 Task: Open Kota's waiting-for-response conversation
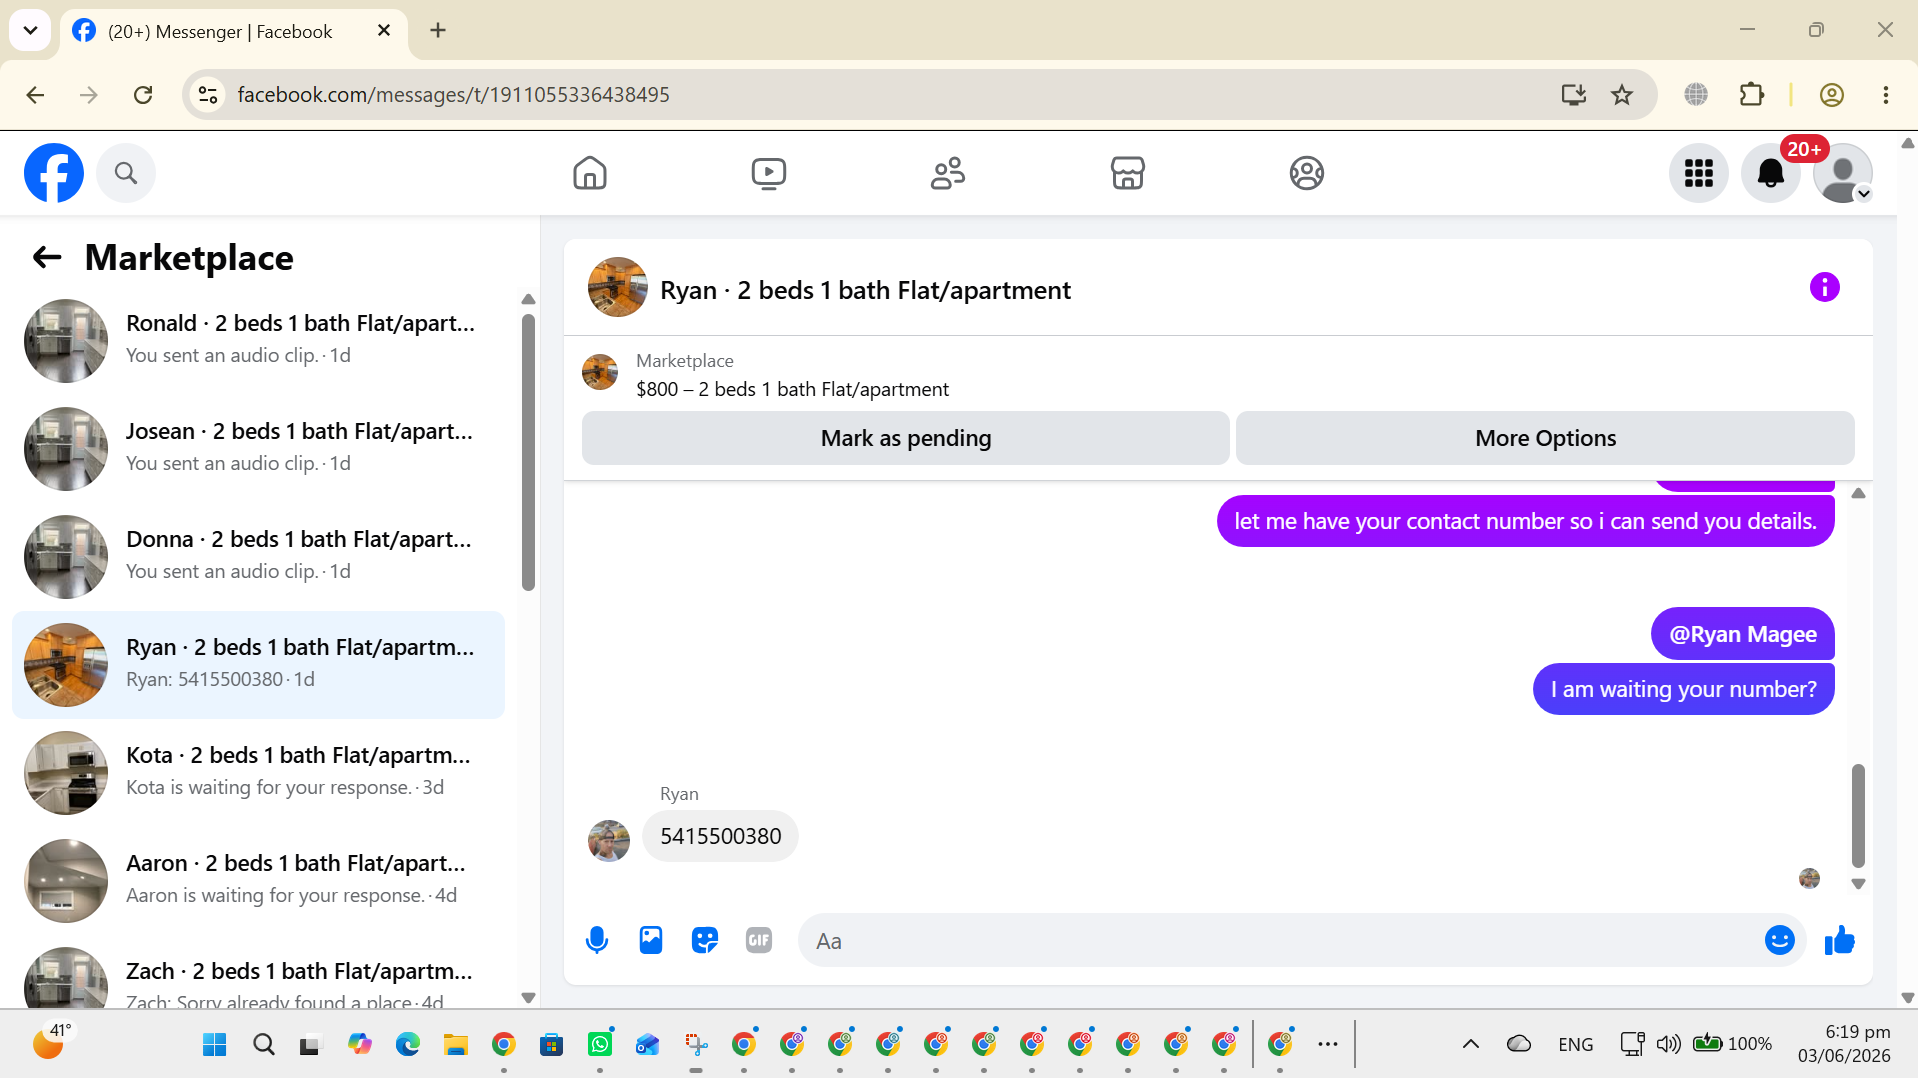(258, 773)
